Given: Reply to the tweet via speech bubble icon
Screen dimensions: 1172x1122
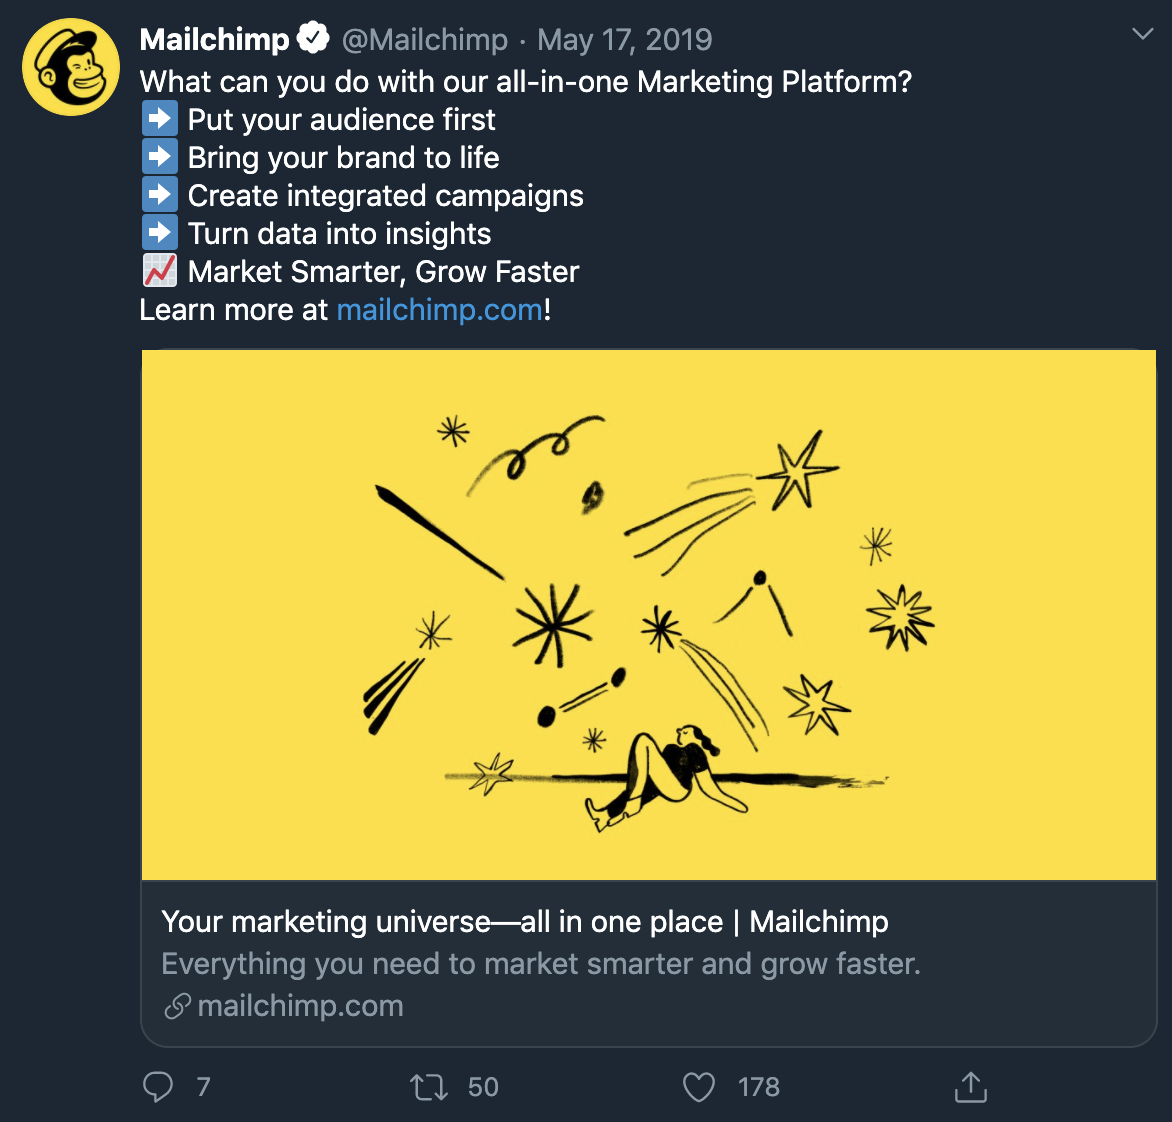Looking at the screenshot, I should [158, 1087].
